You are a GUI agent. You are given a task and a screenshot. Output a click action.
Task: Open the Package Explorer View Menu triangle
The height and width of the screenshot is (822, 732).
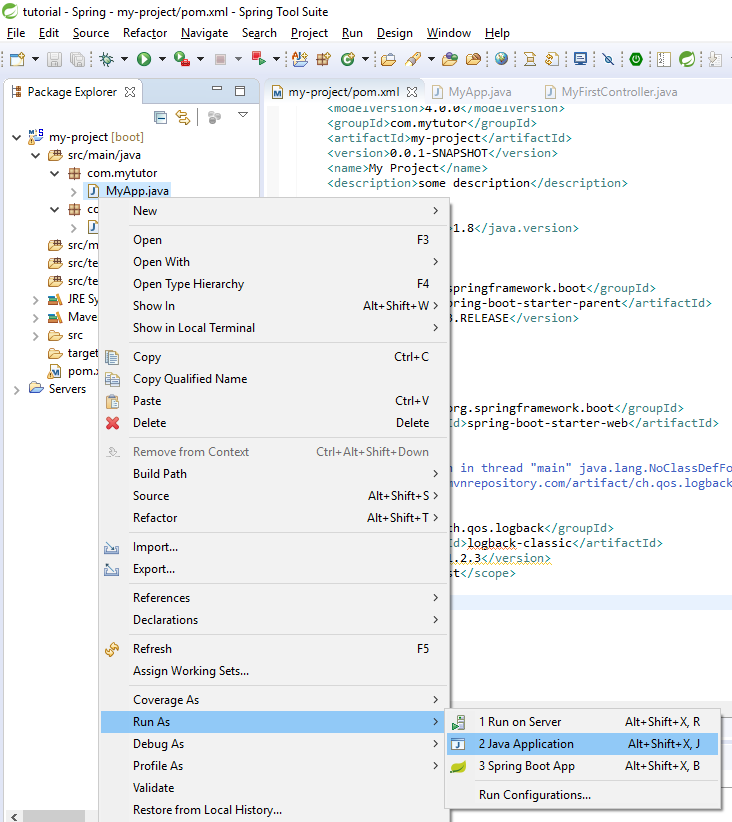coord(243,115)
